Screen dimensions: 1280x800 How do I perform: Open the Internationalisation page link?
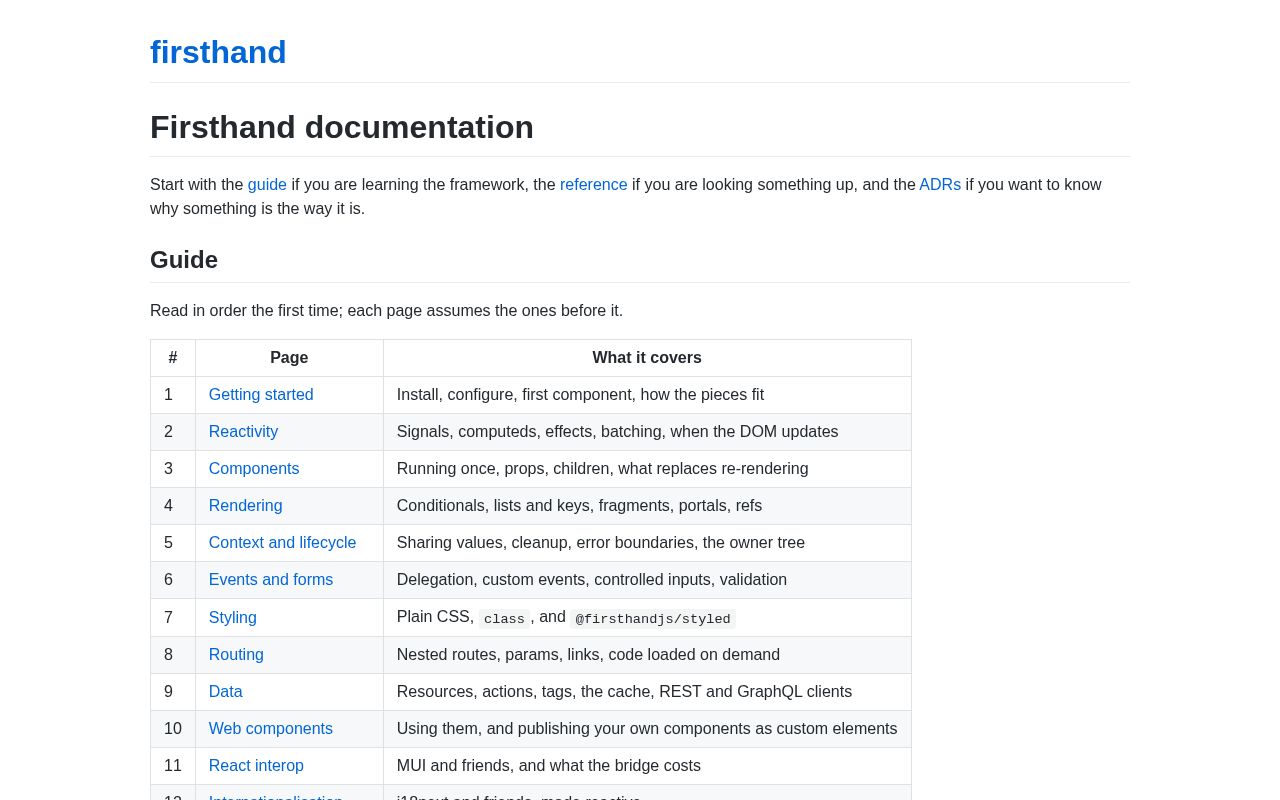coord(275,796)
